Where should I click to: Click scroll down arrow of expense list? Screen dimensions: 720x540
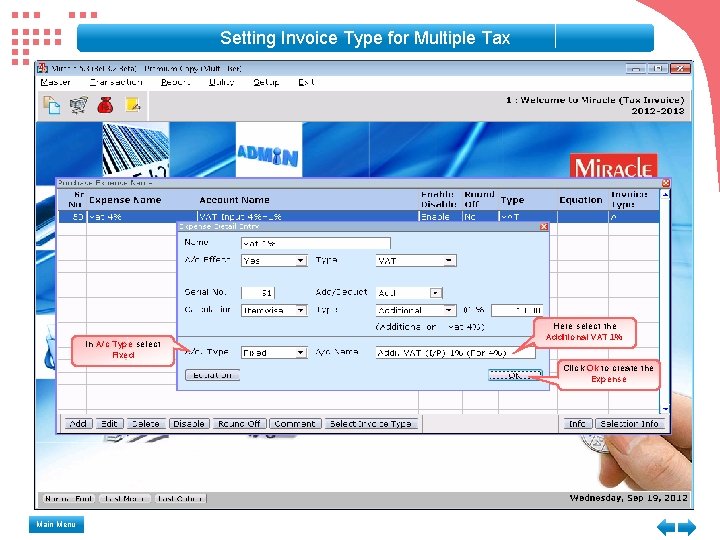point(665,408)
